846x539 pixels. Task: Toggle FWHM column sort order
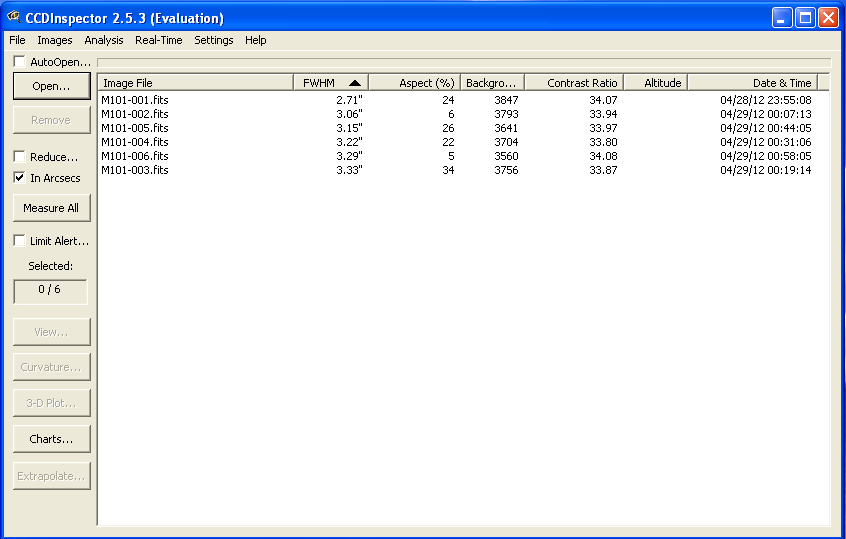[331, 83]
